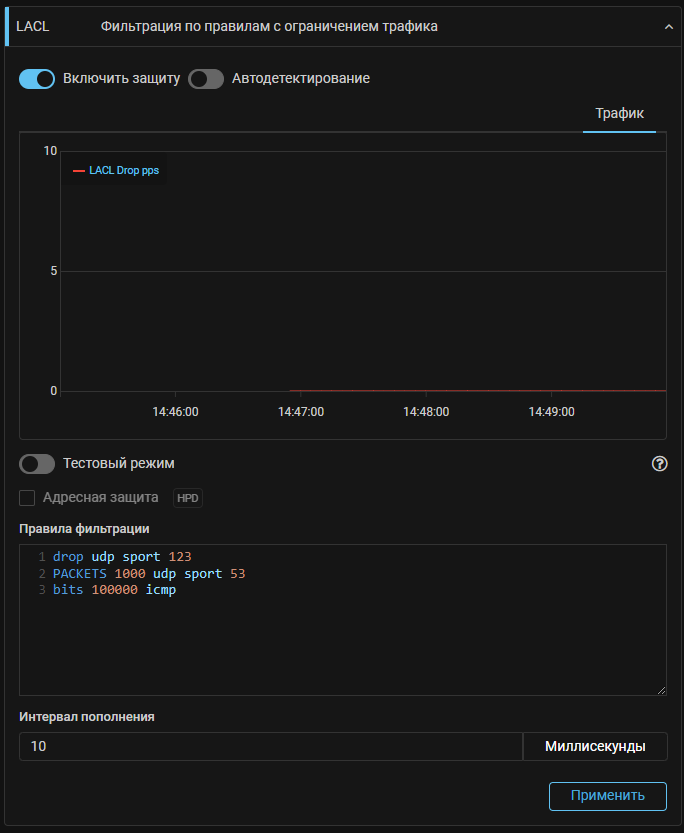Toggle the Включить защиту switch
Screen dimensions: 684x833
(x=37, y=79)
